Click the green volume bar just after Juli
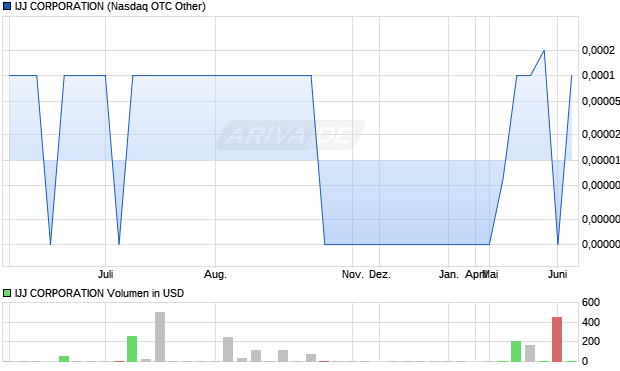The image size is (620, 371). [x=132, y=349]
